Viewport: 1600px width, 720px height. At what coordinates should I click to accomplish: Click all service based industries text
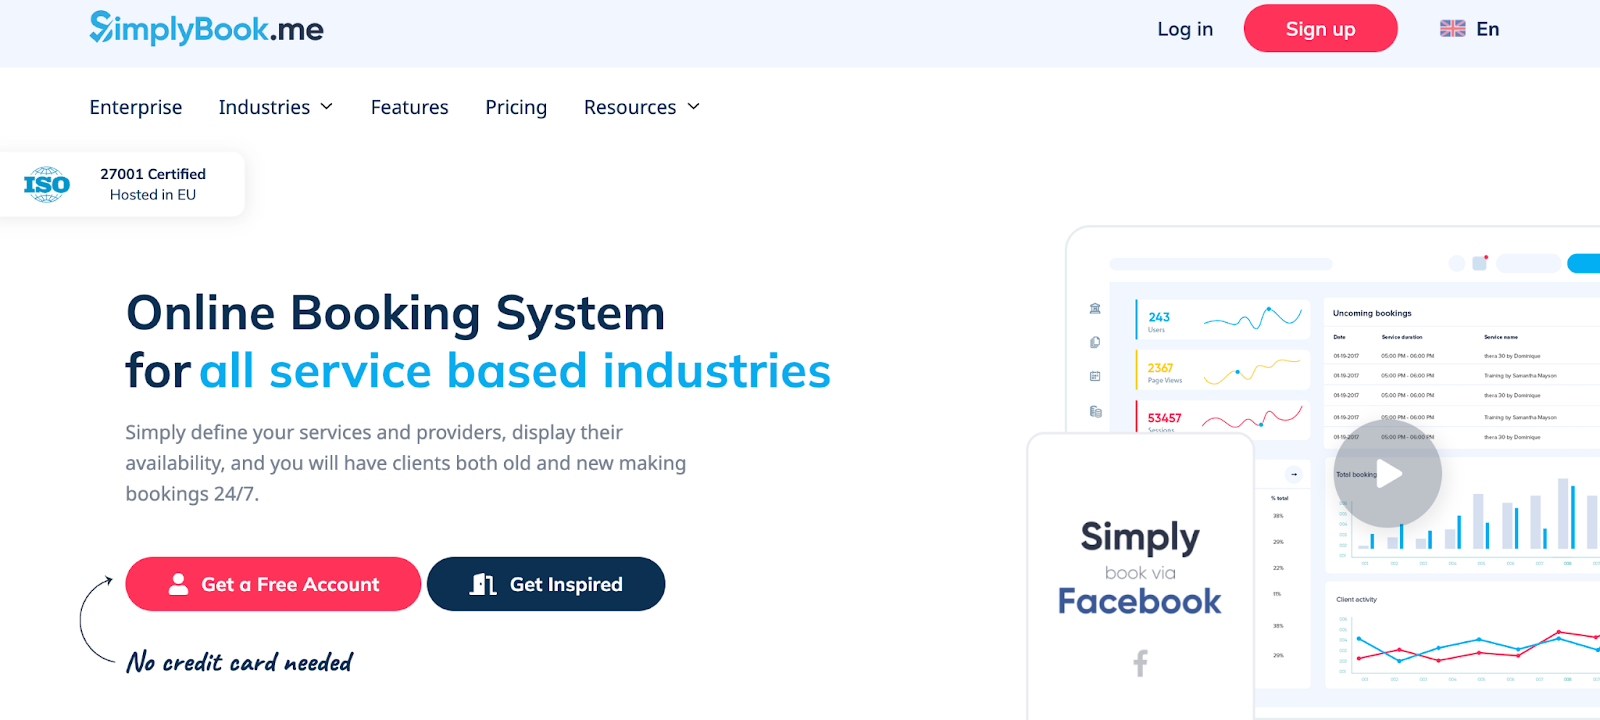click(x=515, y=371)
